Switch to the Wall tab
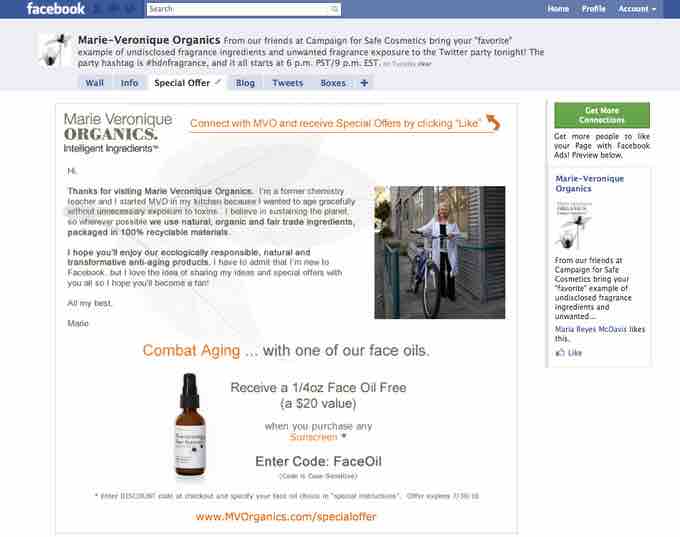The width and height of the screenshot is (680, 537). [95, 83]
